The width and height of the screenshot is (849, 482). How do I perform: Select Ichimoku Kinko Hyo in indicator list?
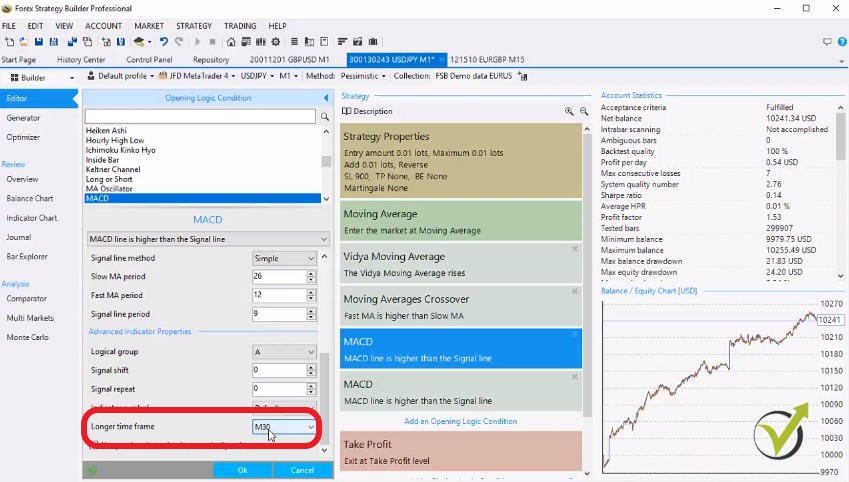point(121,150)
